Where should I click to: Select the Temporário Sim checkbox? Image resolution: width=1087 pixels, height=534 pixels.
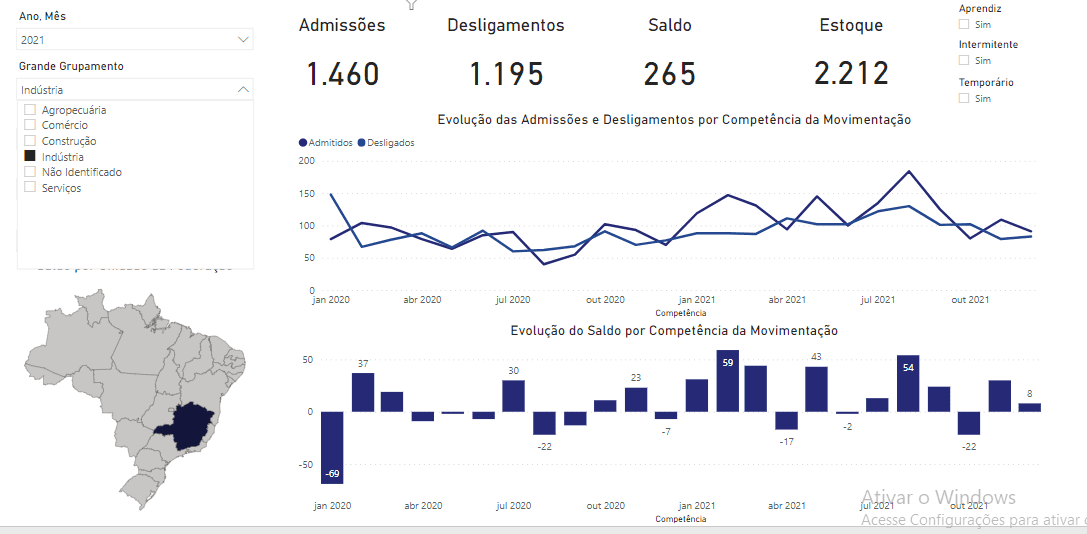[964, 98]
